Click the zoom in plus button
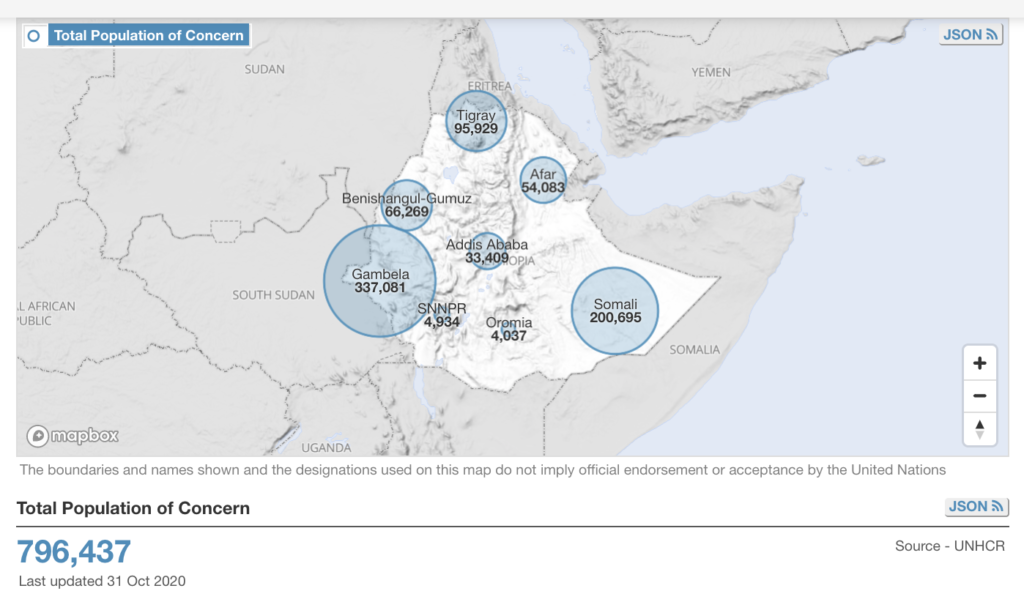Image resolution: width=1024 pixels, height=602 pixels. pos(979,363)
